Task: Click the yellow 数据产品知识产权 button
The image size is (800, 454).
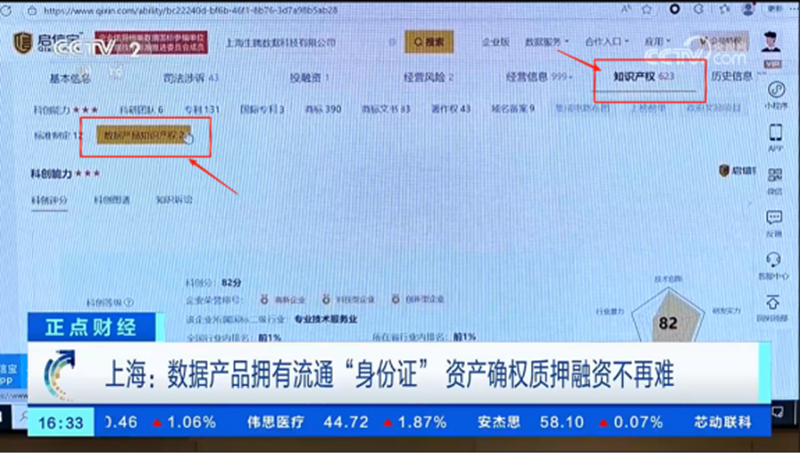Action: coord(144,136)
